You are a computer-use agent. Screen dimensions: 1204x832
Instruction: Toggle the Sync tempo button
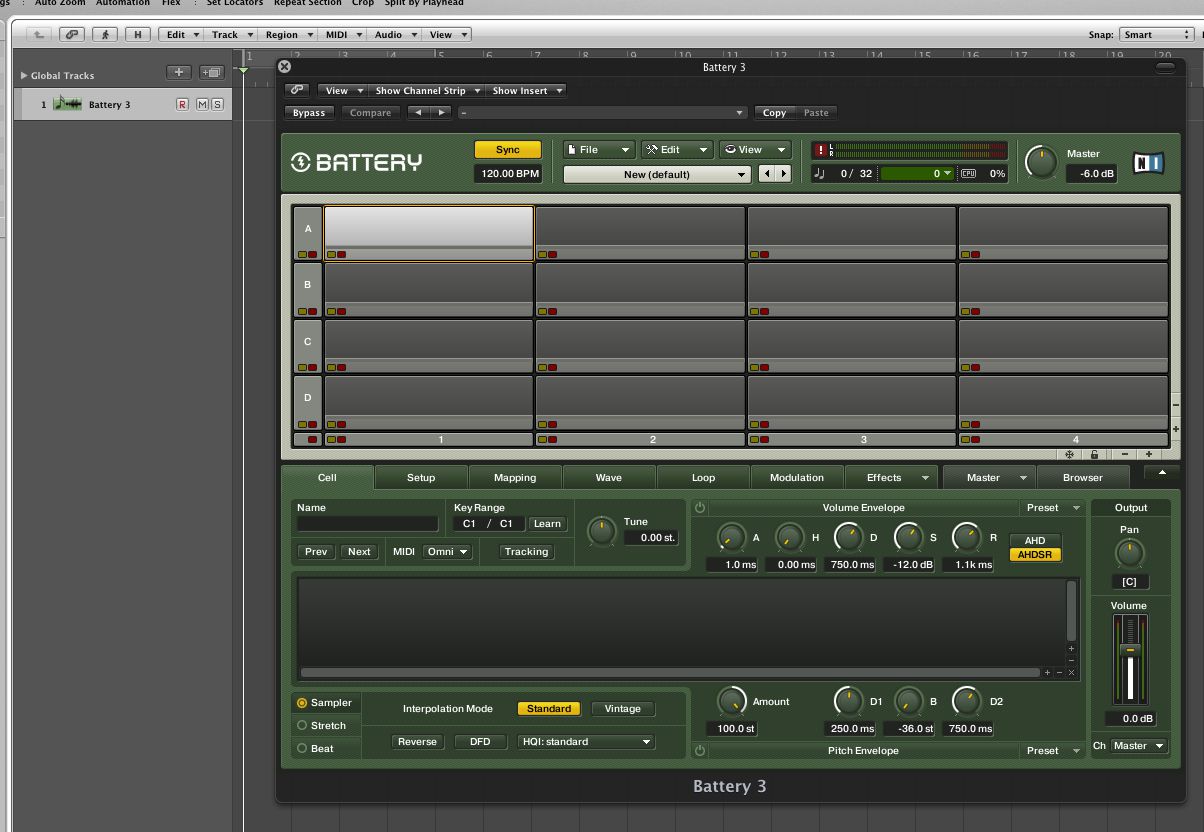[x=508, y=150]
